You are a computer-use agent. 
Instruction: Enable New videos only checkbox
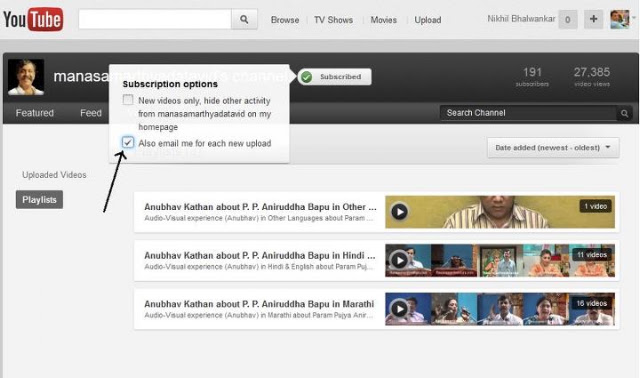[x=128, y=100]
